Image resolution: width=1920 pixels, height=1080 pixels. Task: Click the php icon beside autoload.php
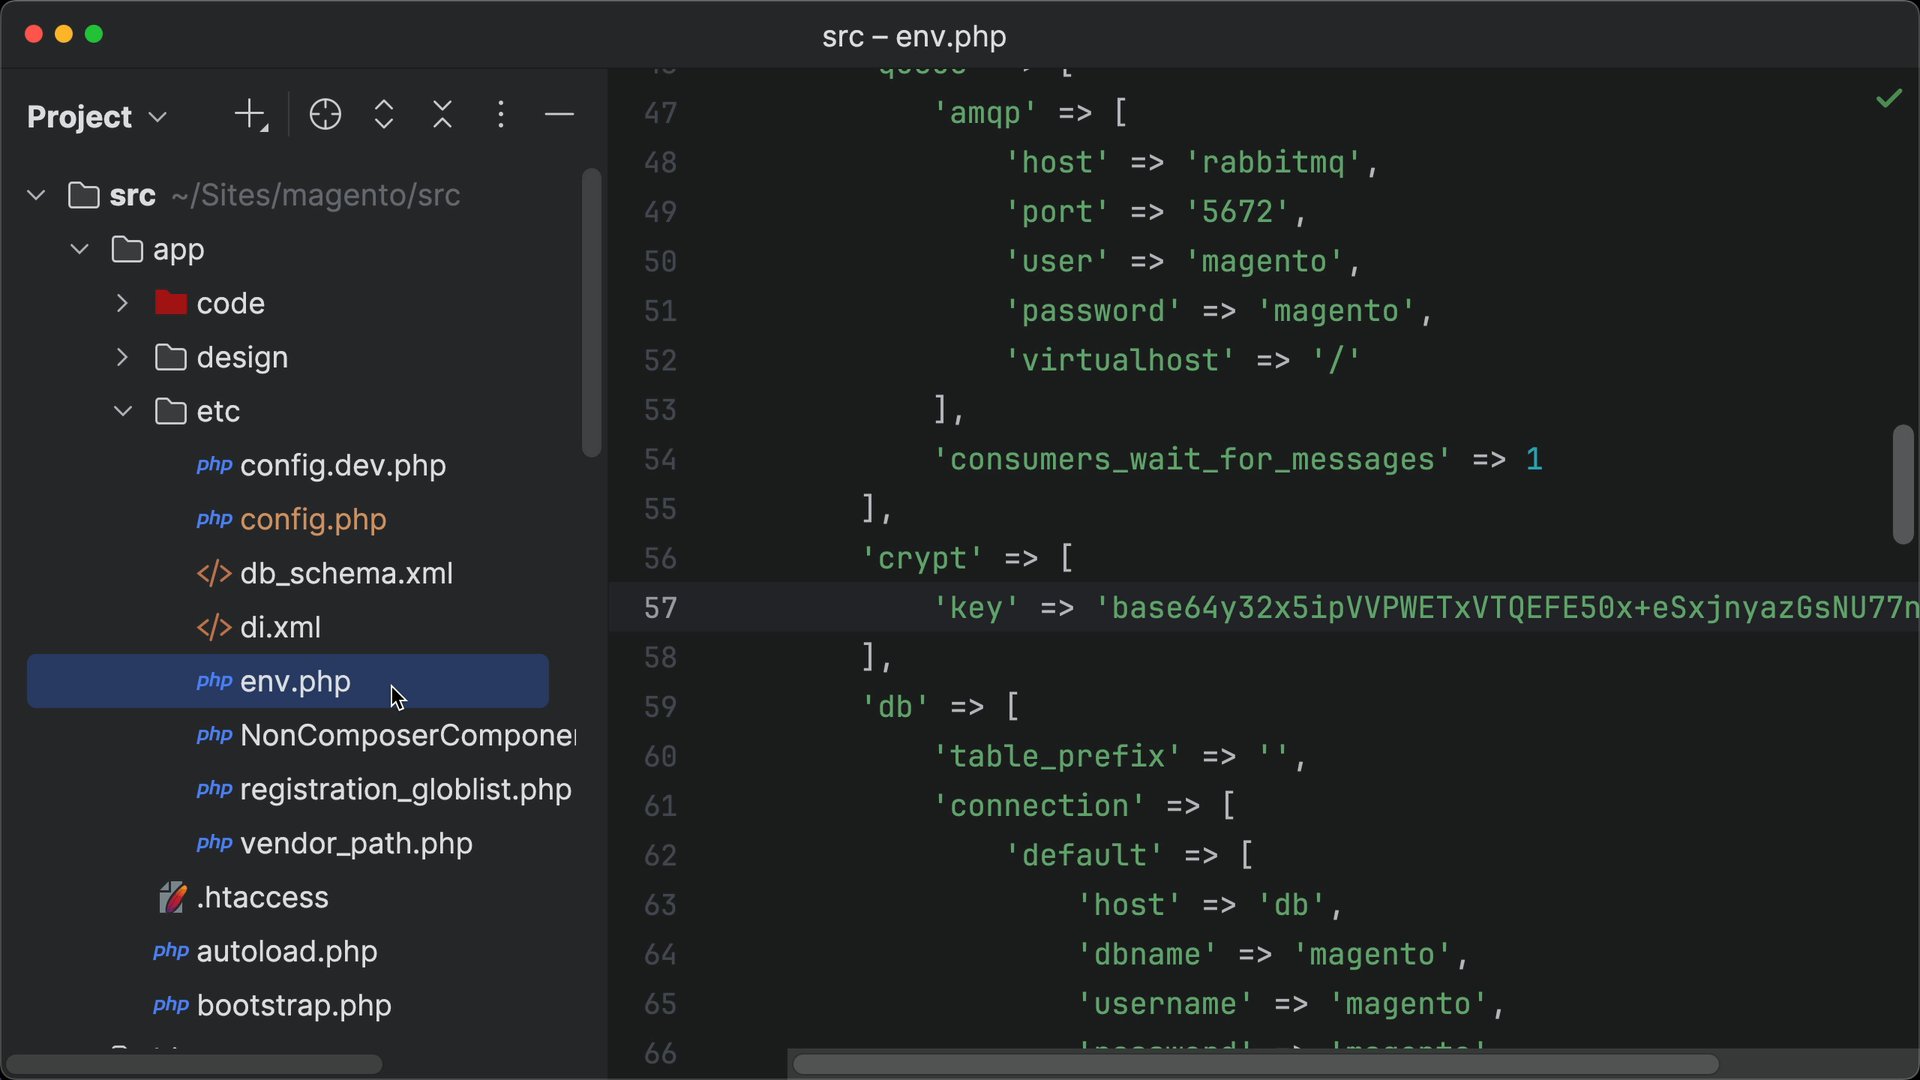tap(171, 951)
